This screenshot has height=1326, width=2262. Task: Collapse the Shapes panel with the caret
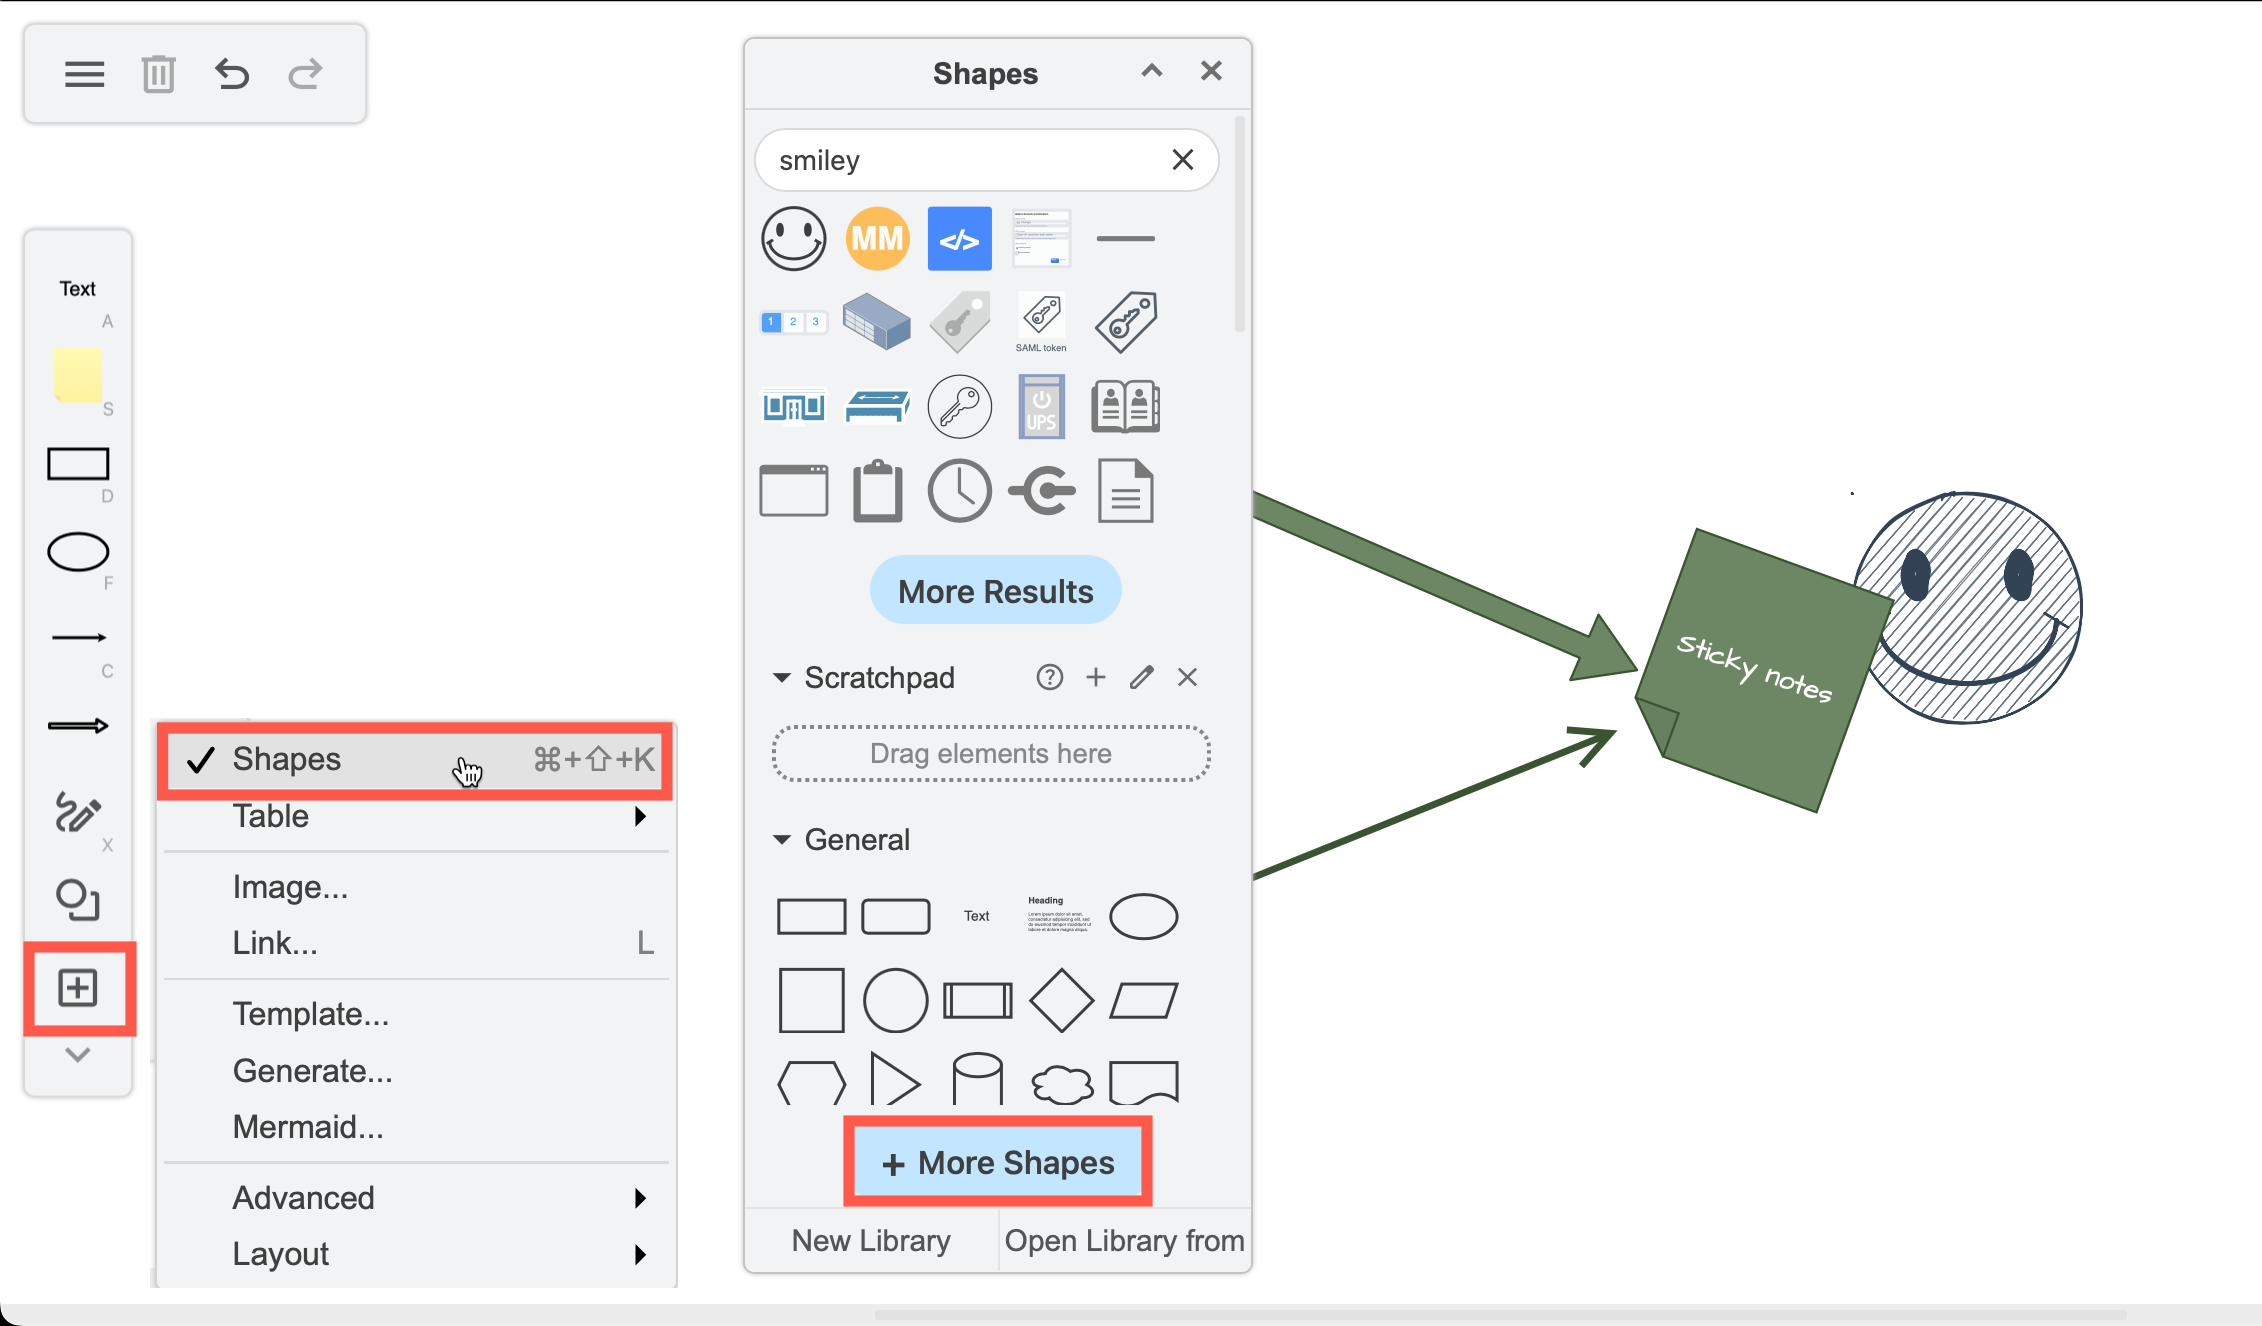(x=1152, y=71)
